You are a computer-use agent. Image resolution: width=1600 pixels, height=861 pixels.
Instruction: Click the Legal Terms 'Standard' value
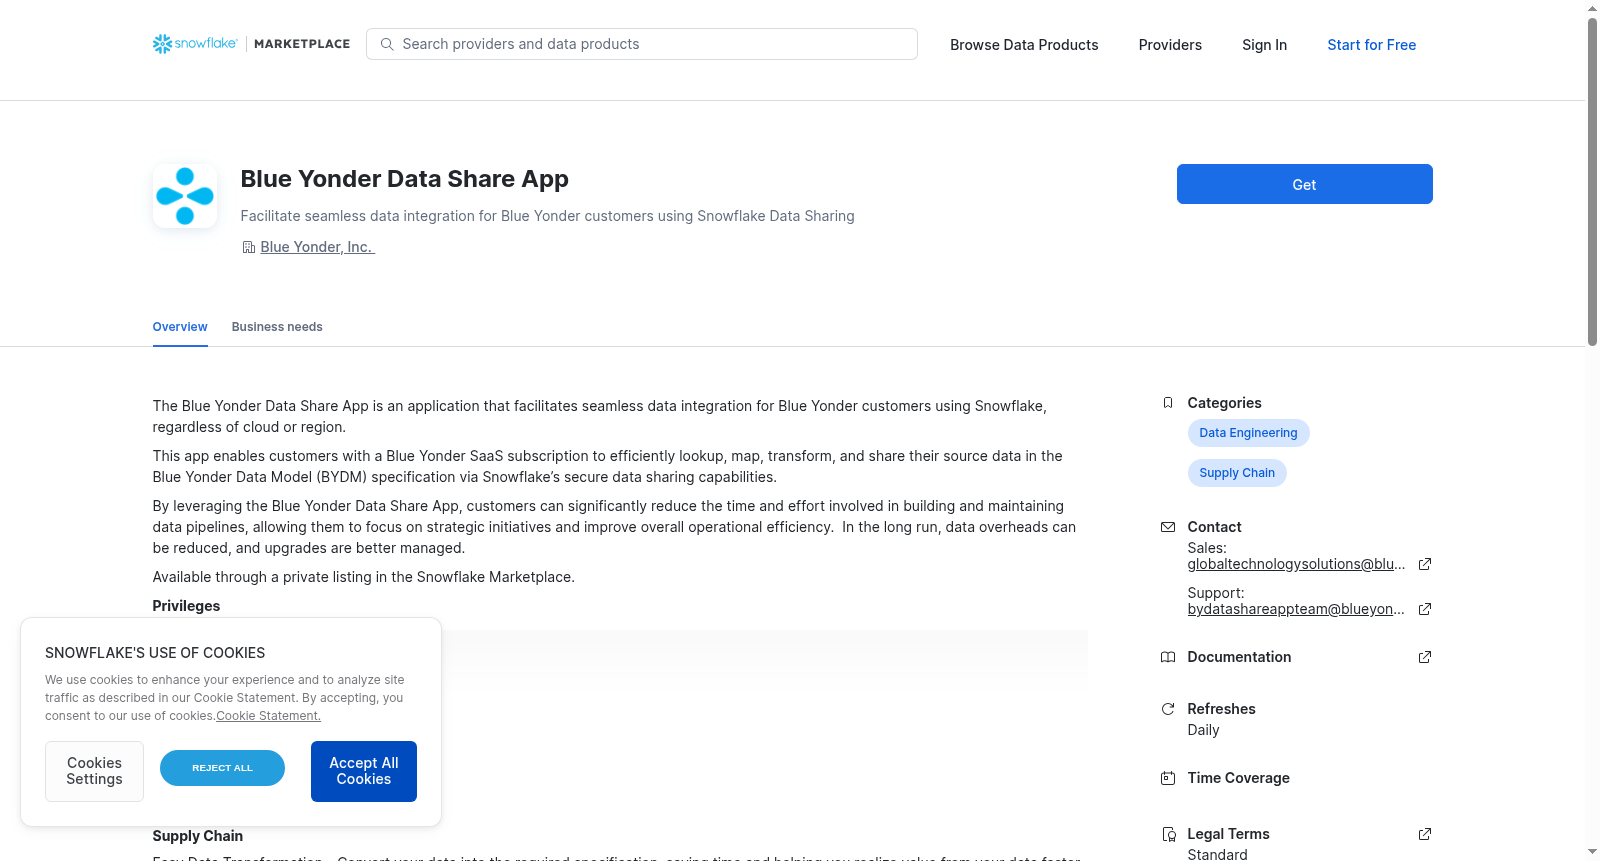point(1217,854)
